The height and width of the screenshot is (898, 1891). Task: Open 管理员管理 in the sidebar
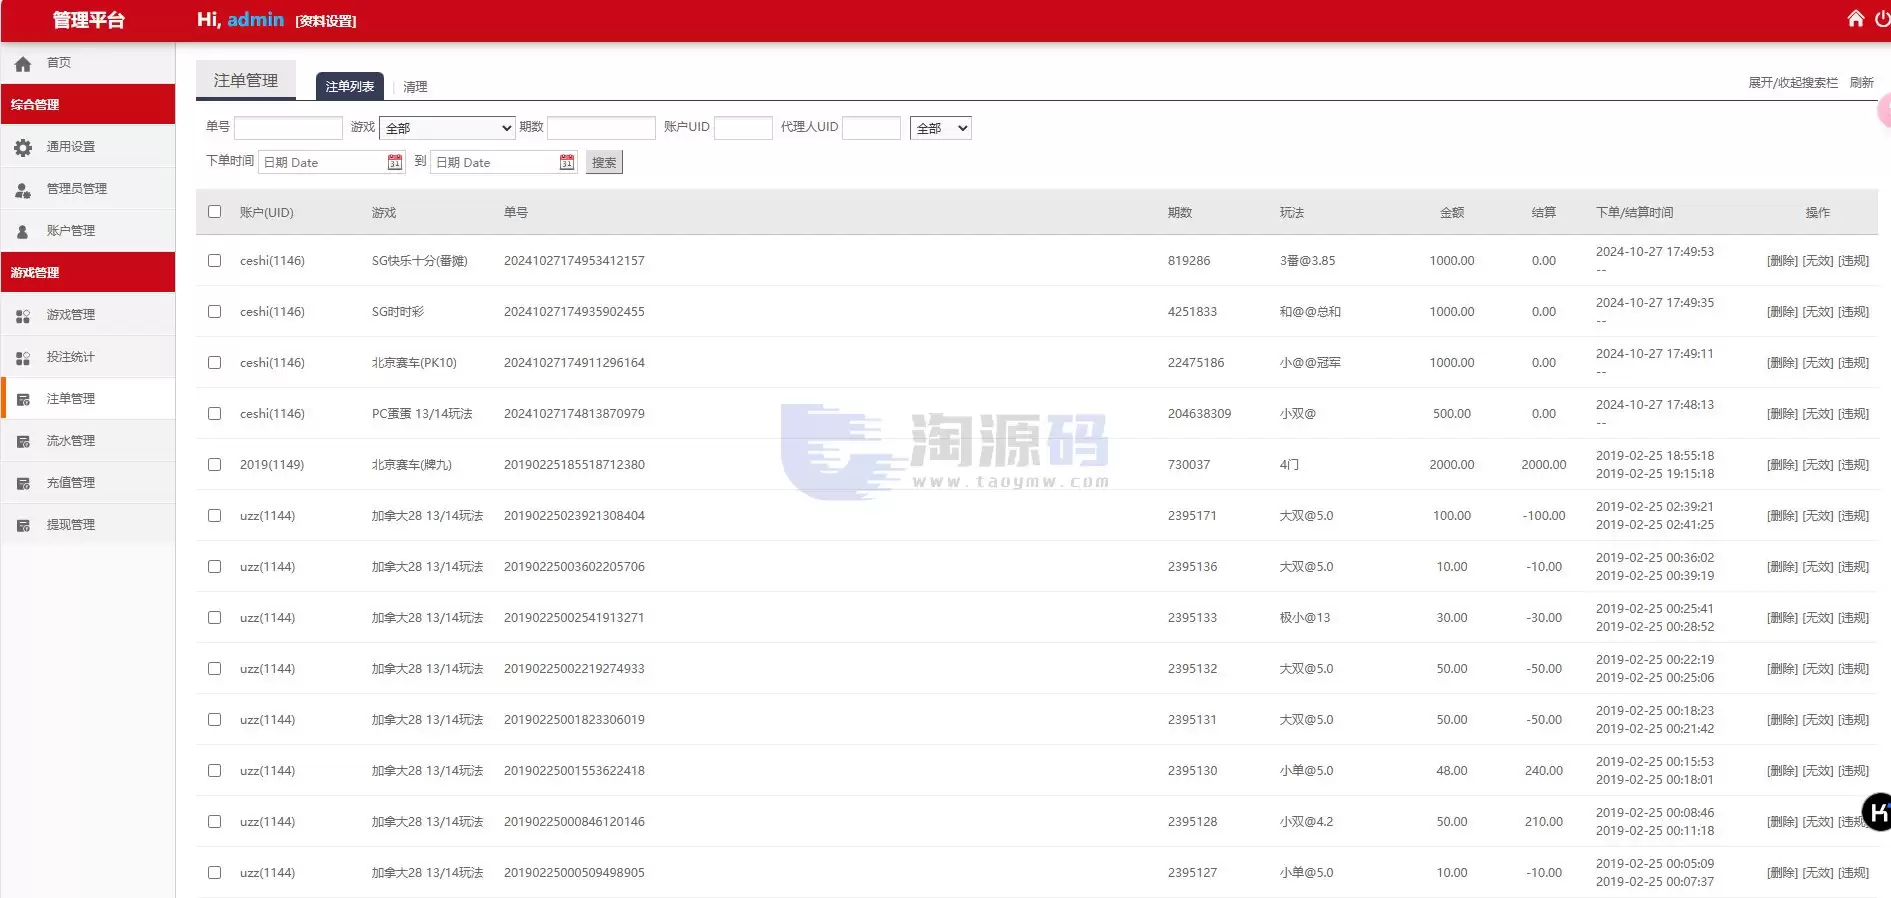click(88, 189)
